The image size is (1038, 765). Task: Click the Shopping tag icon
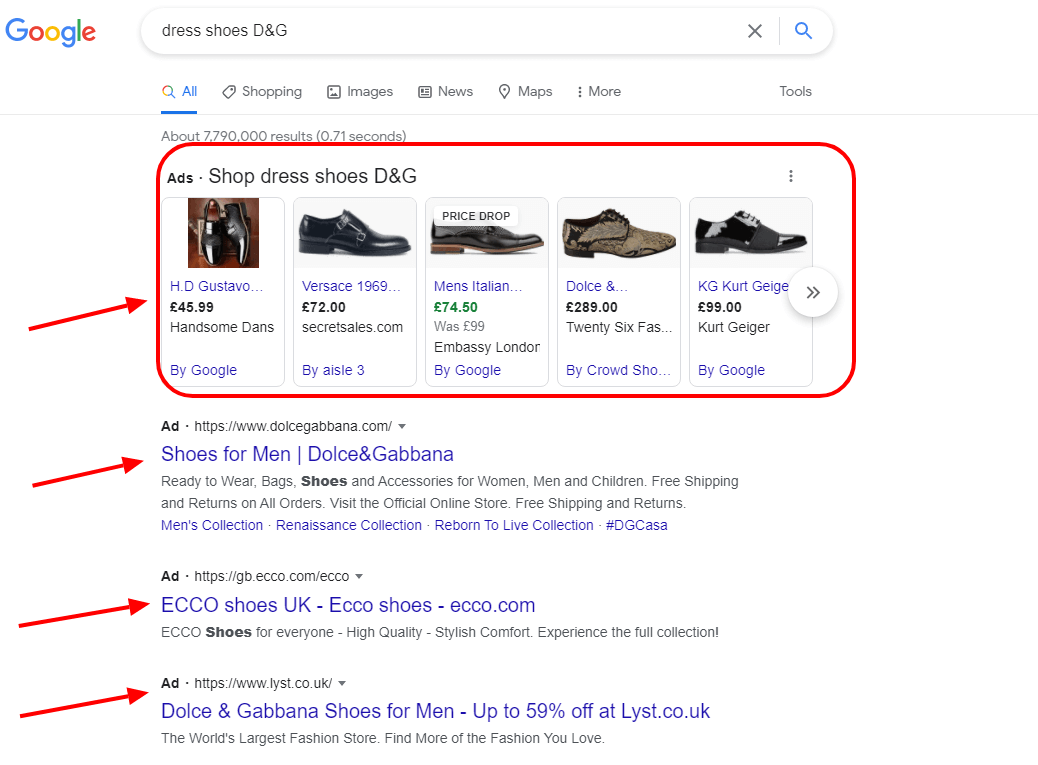[227, 91]
